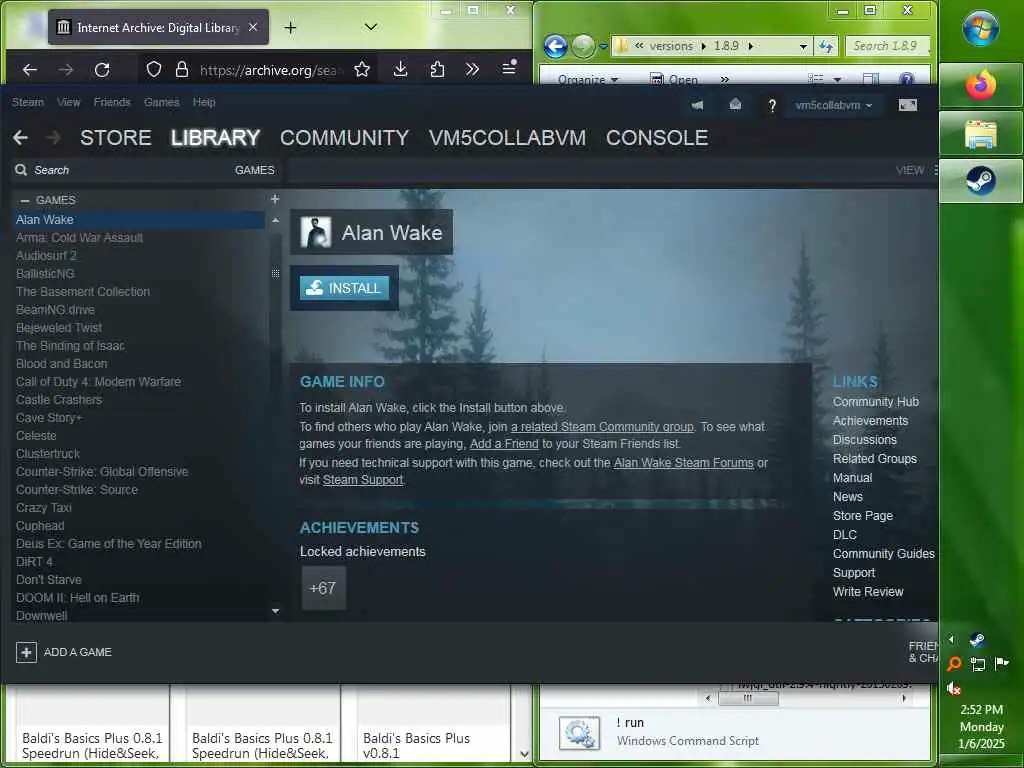
Task: Open the Write Review link
Action: pos(868,592)
